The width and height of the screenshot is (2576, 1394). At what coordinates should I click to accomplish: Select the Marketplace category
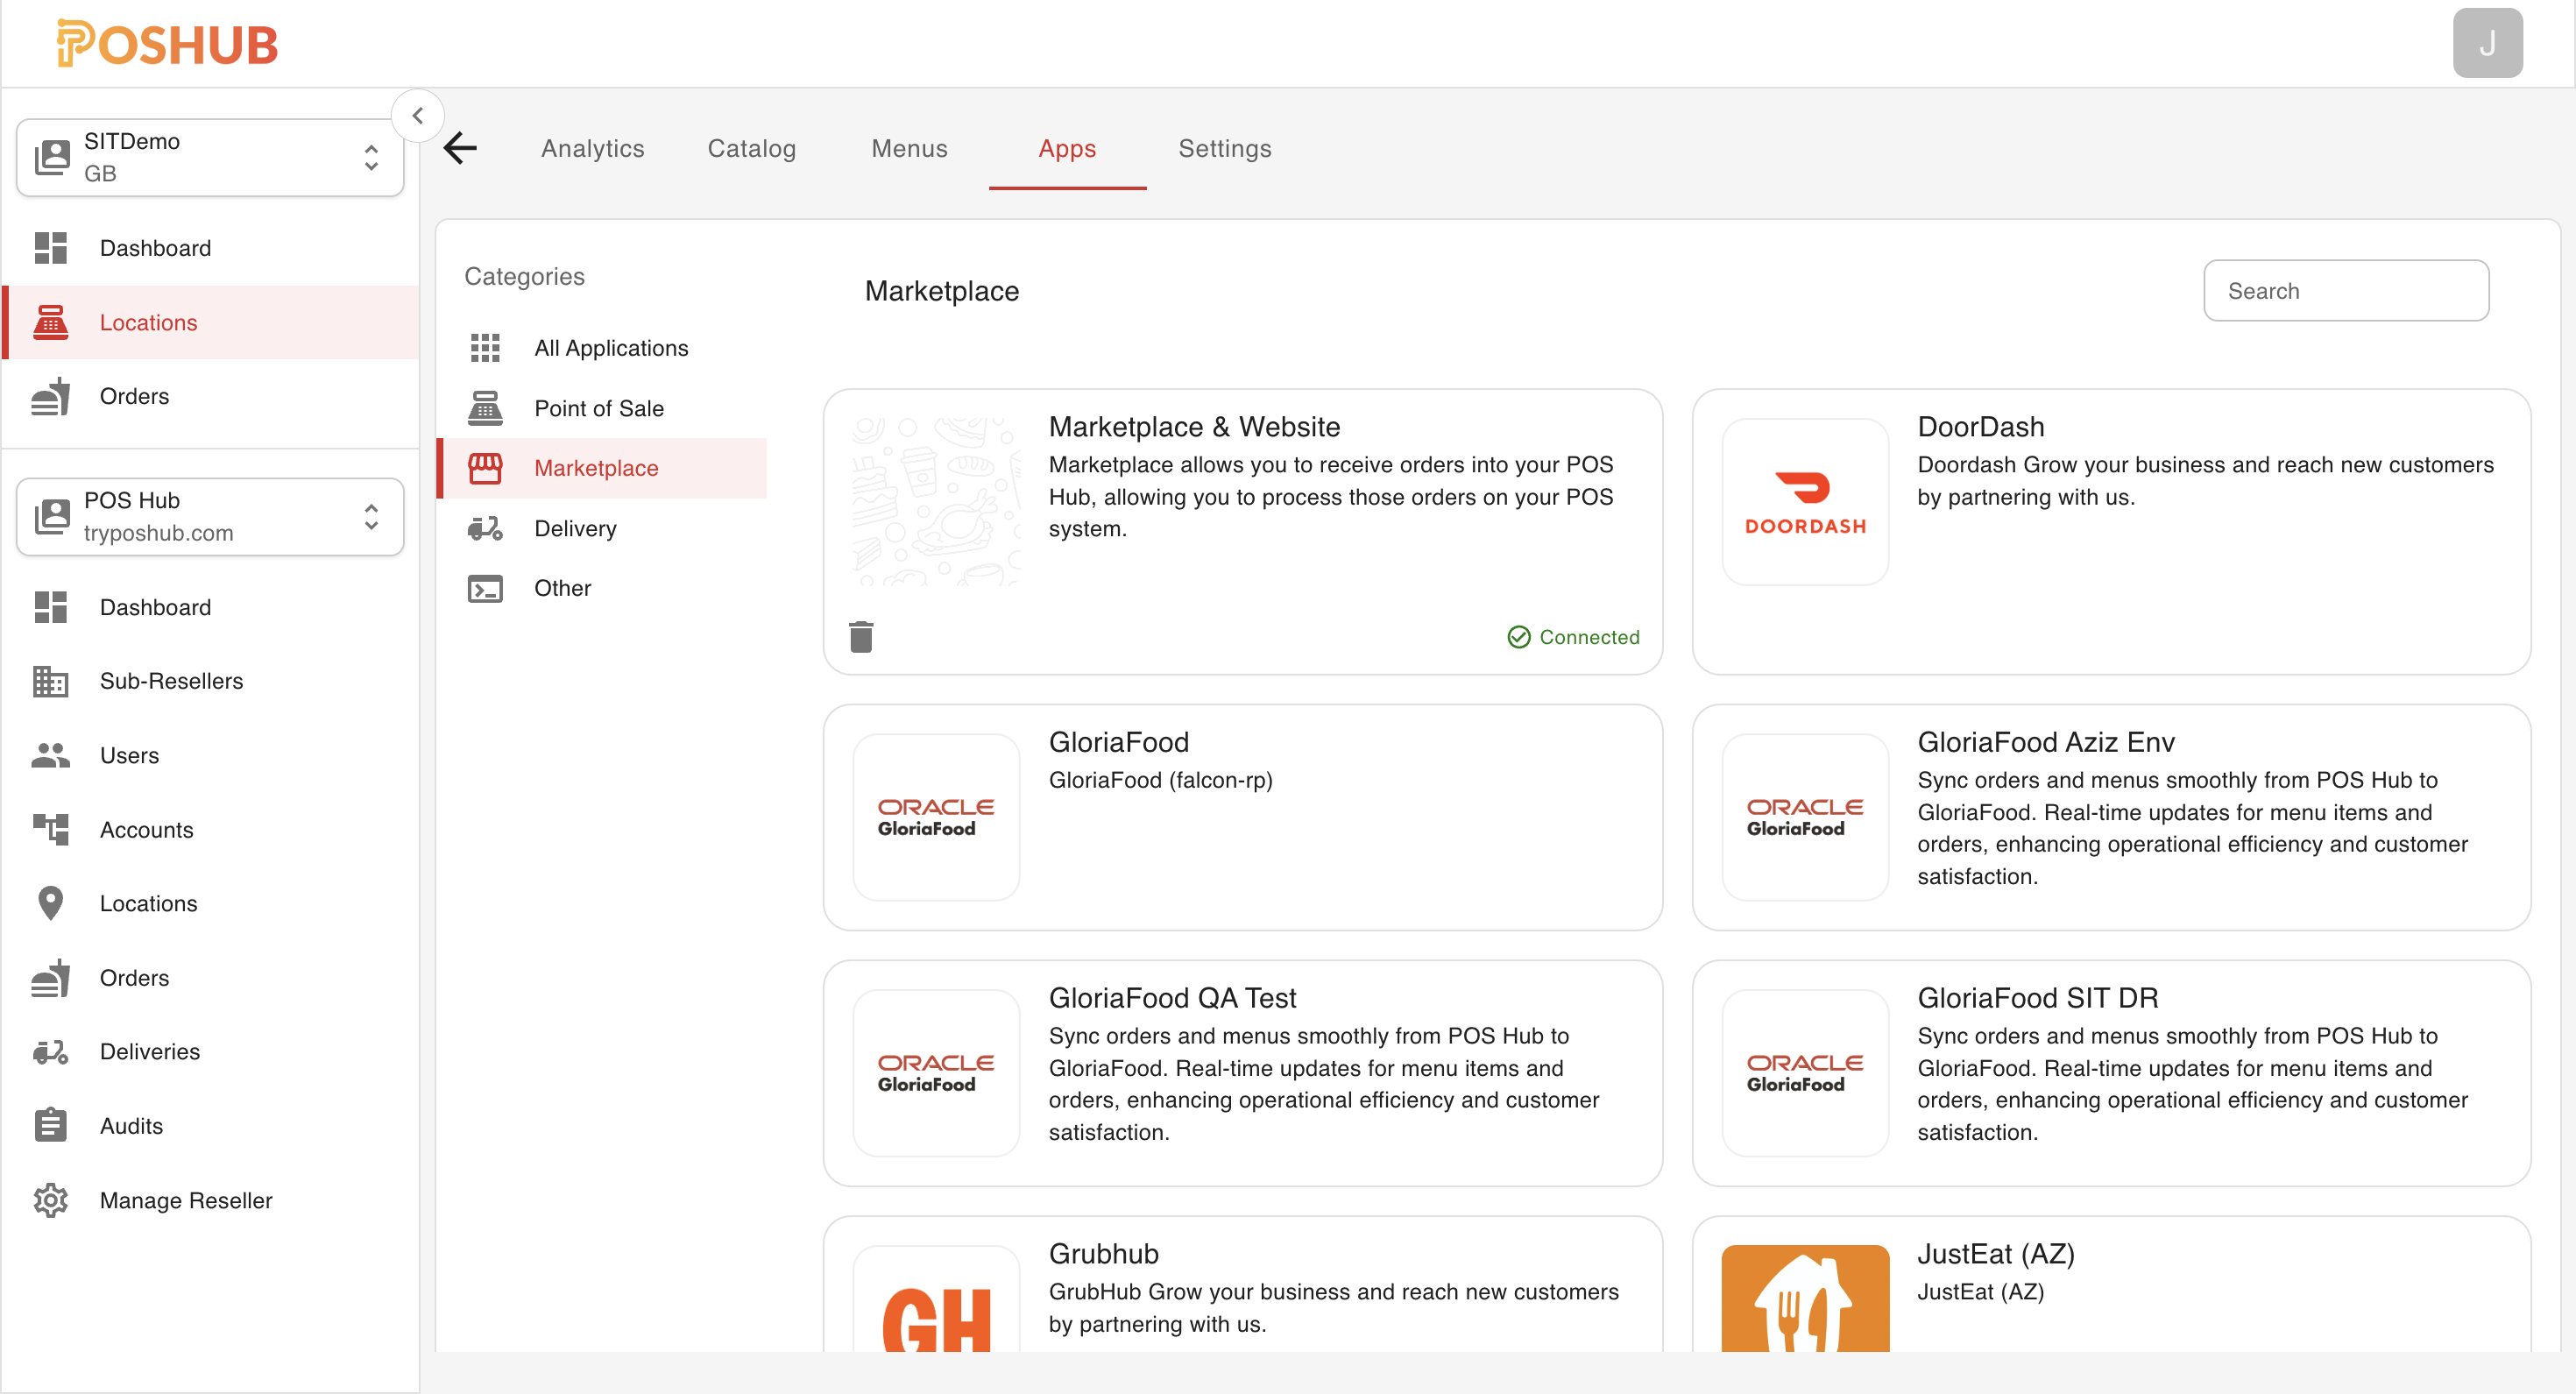coord(595,467)
